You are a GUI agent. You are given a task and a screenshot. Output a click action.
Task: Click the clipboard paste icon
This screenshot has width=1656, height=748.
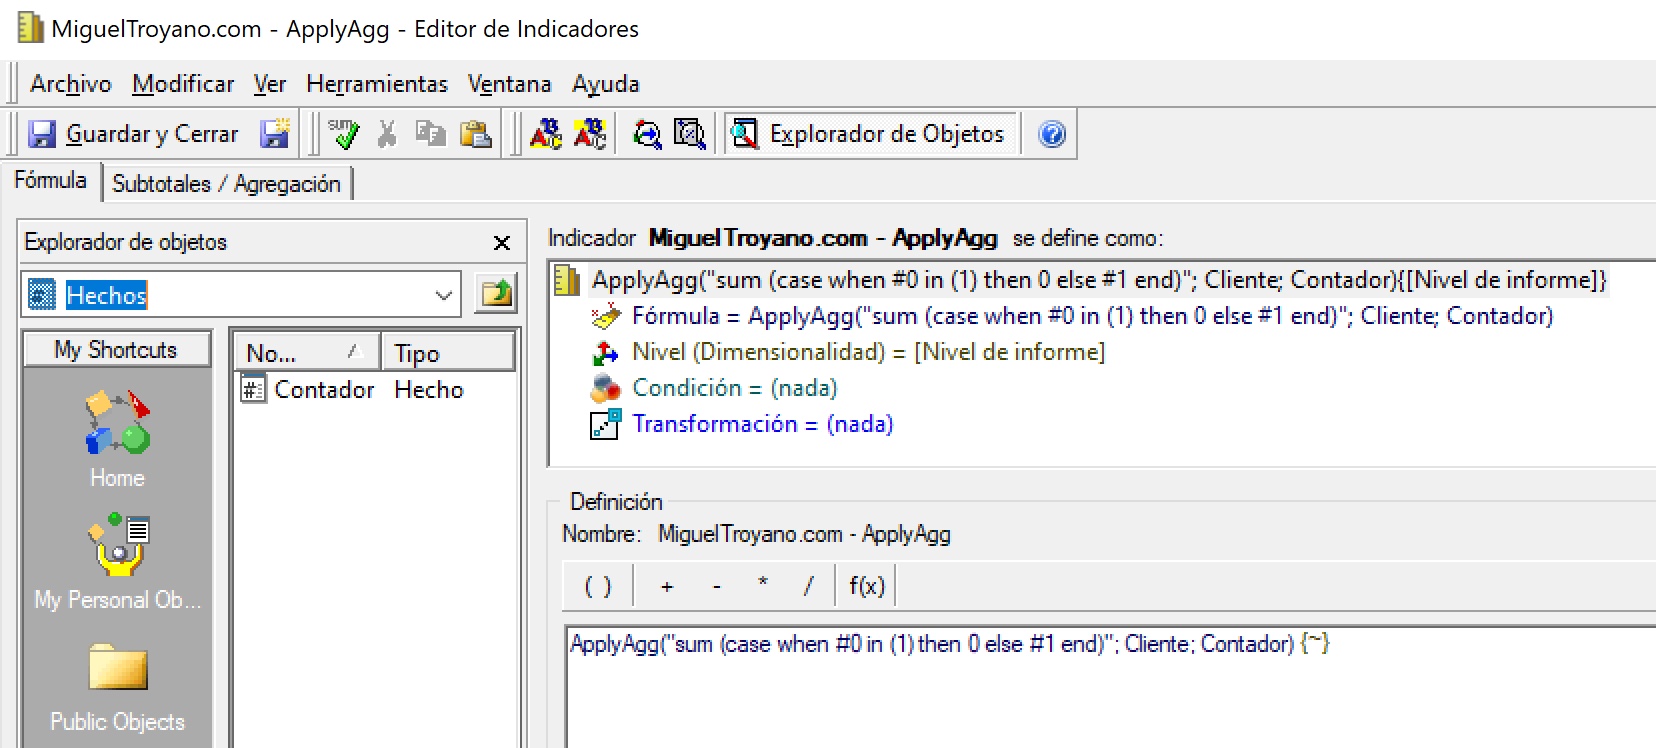pos(475,134)
